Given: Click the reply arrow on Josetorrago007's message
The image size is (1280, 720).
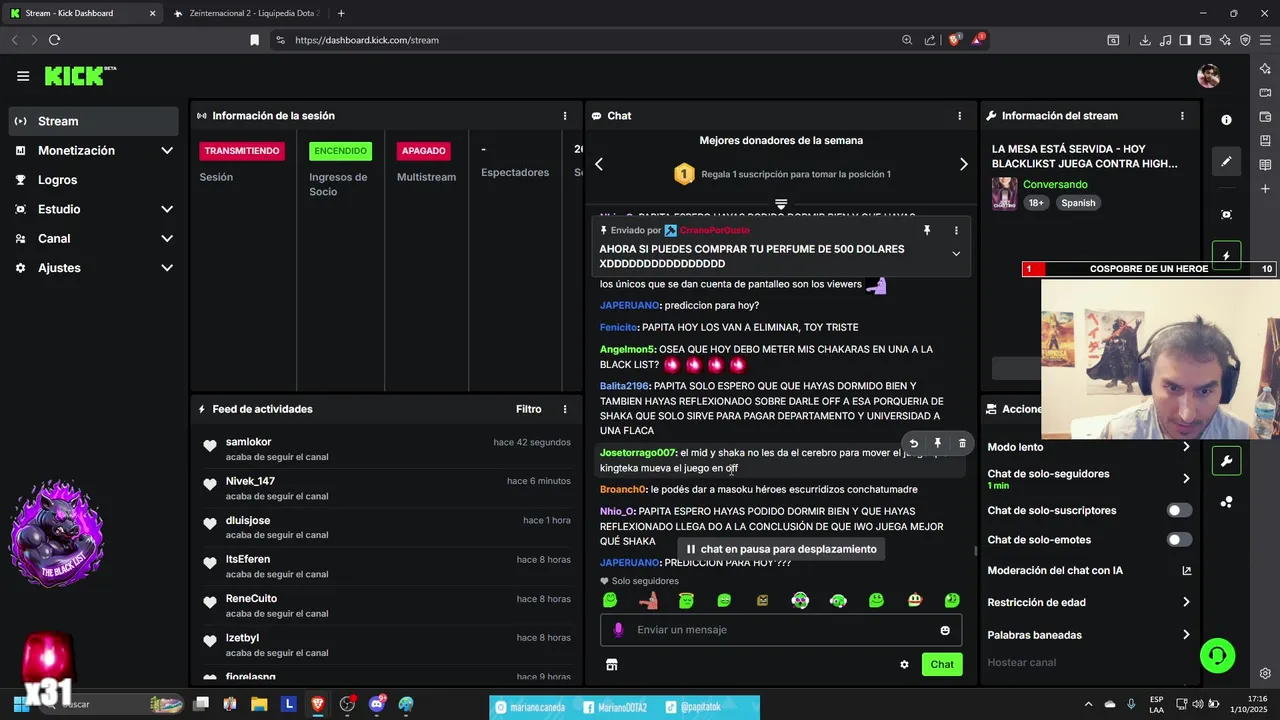Looking at the screenshot, I should [913, 443].
